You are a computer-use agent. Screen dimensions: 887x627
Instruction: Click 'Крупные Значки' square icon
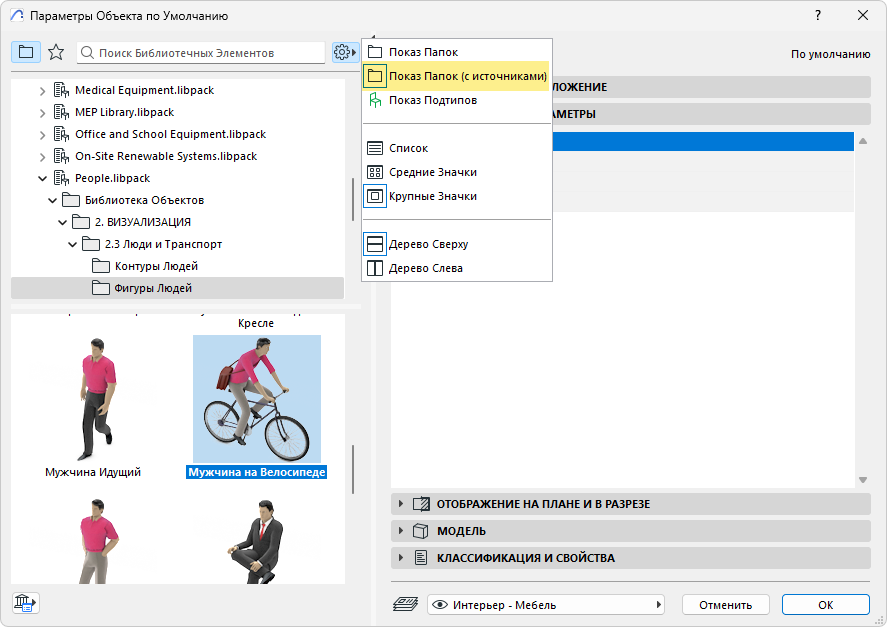375,196
